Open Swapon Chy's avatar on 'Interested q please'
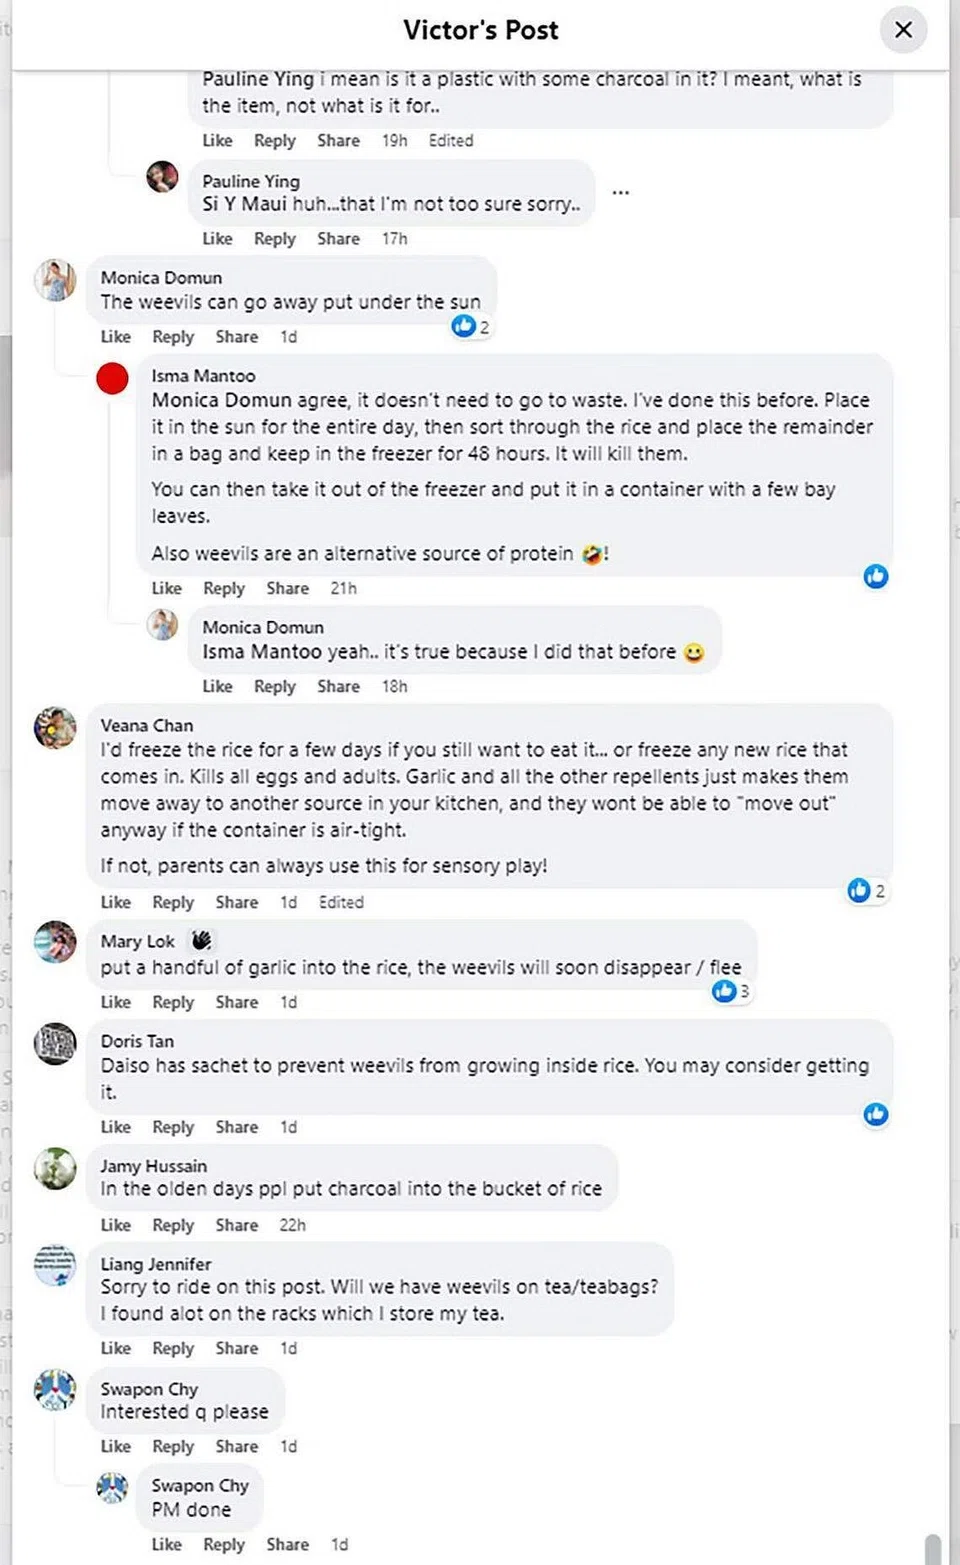The height and width of the screenshot is (1565, 960). (55, 1389)
